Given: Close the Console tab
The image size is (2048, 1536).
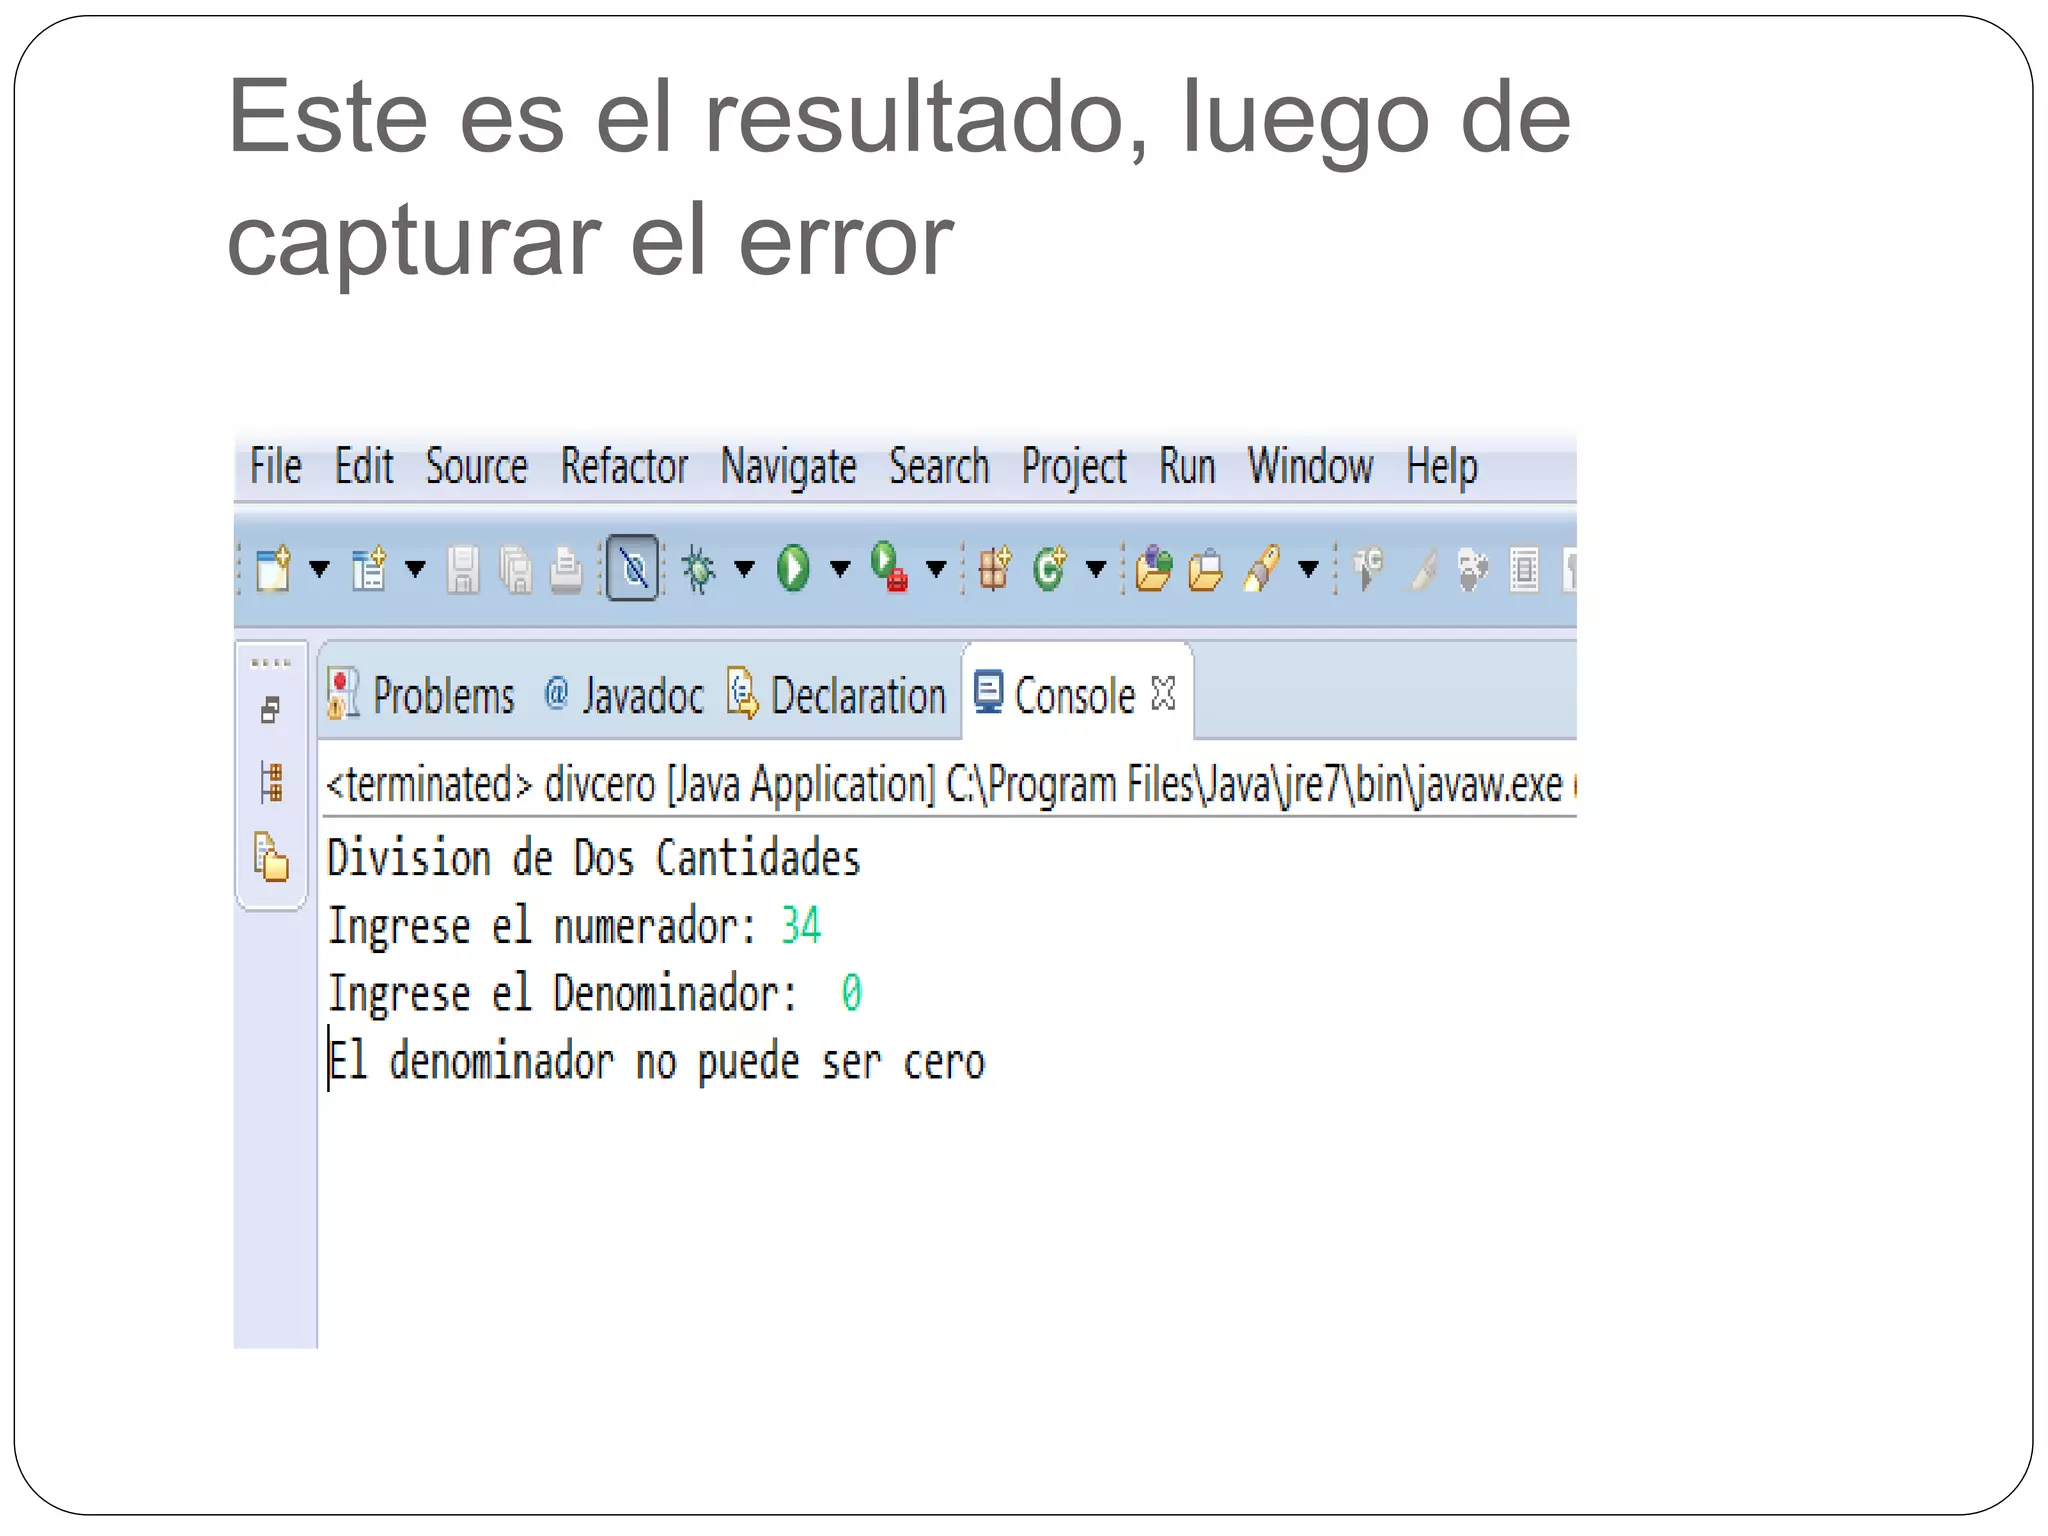Looking at the screenshot, I should click(1164, 693).
